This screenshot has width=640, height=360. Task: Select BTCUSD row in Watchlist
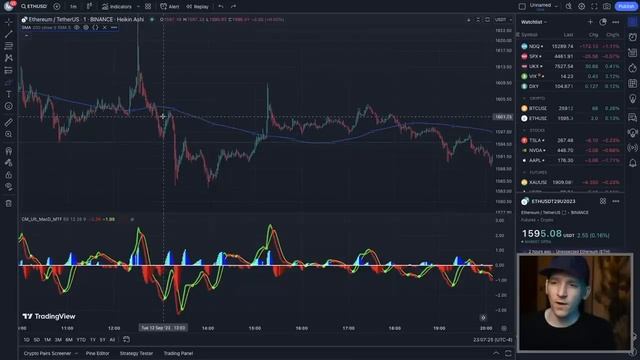tap(571, 108)
